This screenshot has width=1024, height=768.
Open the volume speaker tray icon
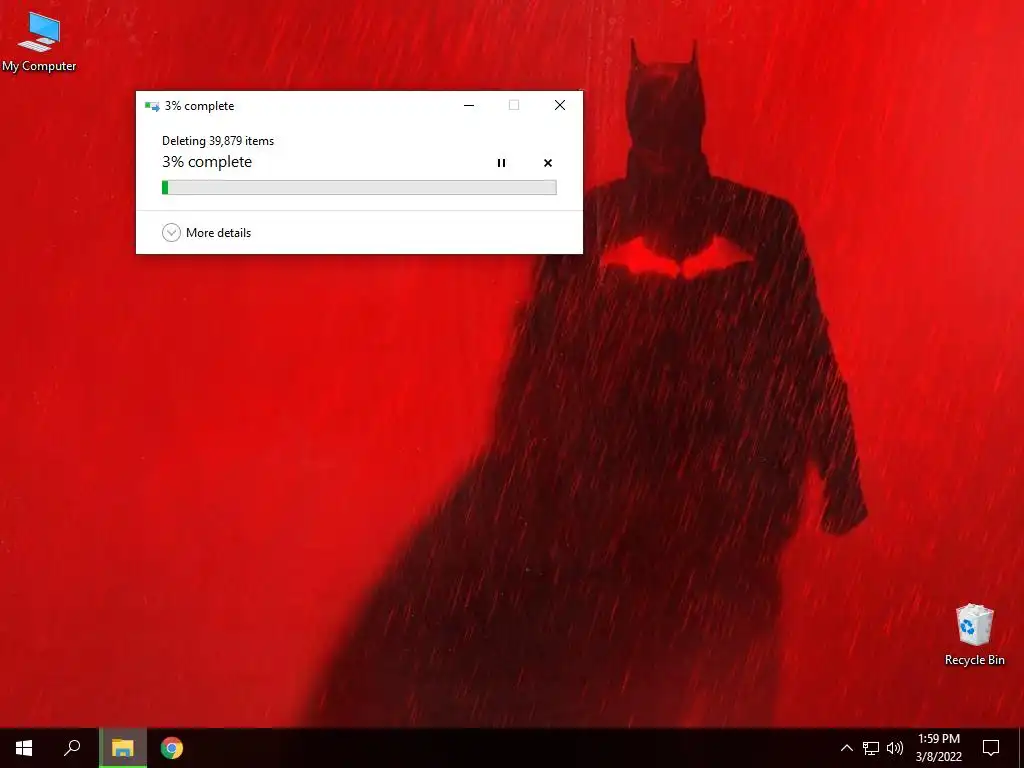(x=895, y=748)
